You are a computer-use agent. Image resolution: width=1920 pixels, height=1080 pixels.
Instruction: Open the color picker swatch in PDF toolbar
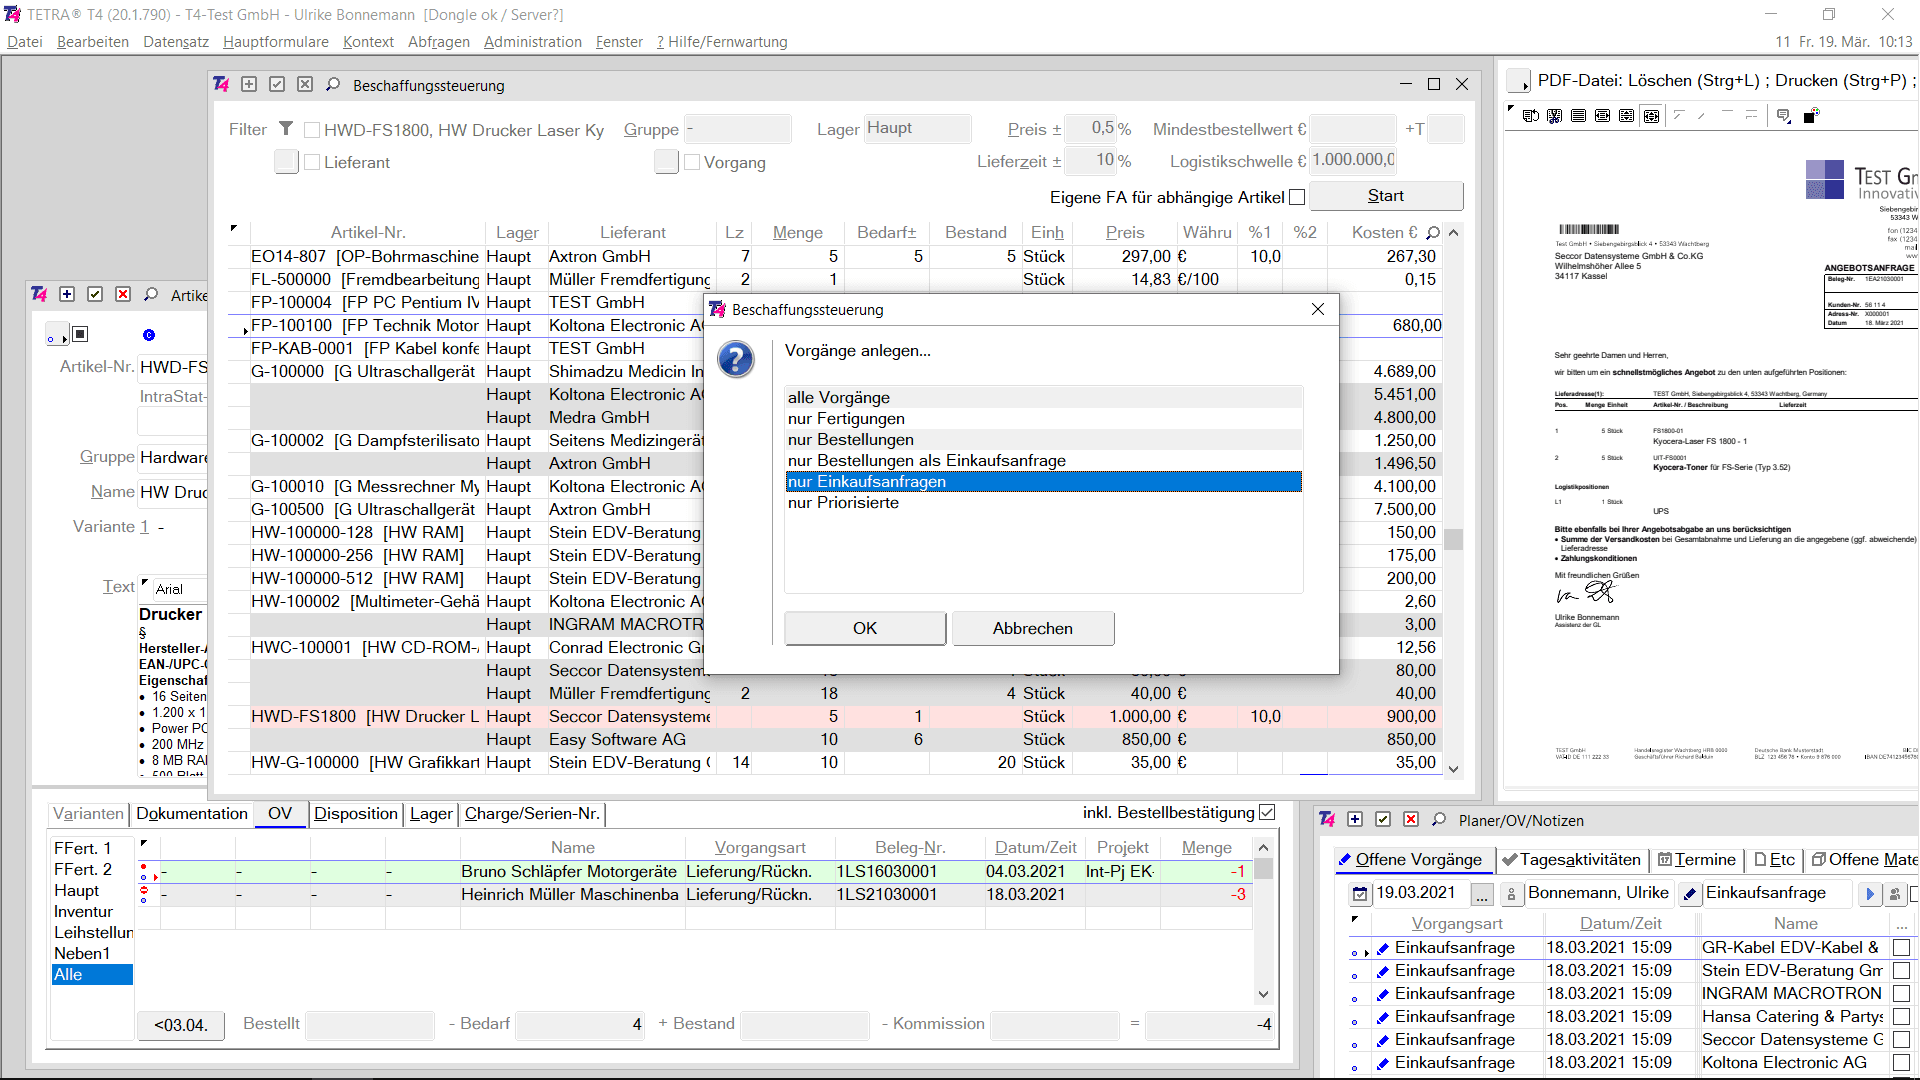[1811, 116]
